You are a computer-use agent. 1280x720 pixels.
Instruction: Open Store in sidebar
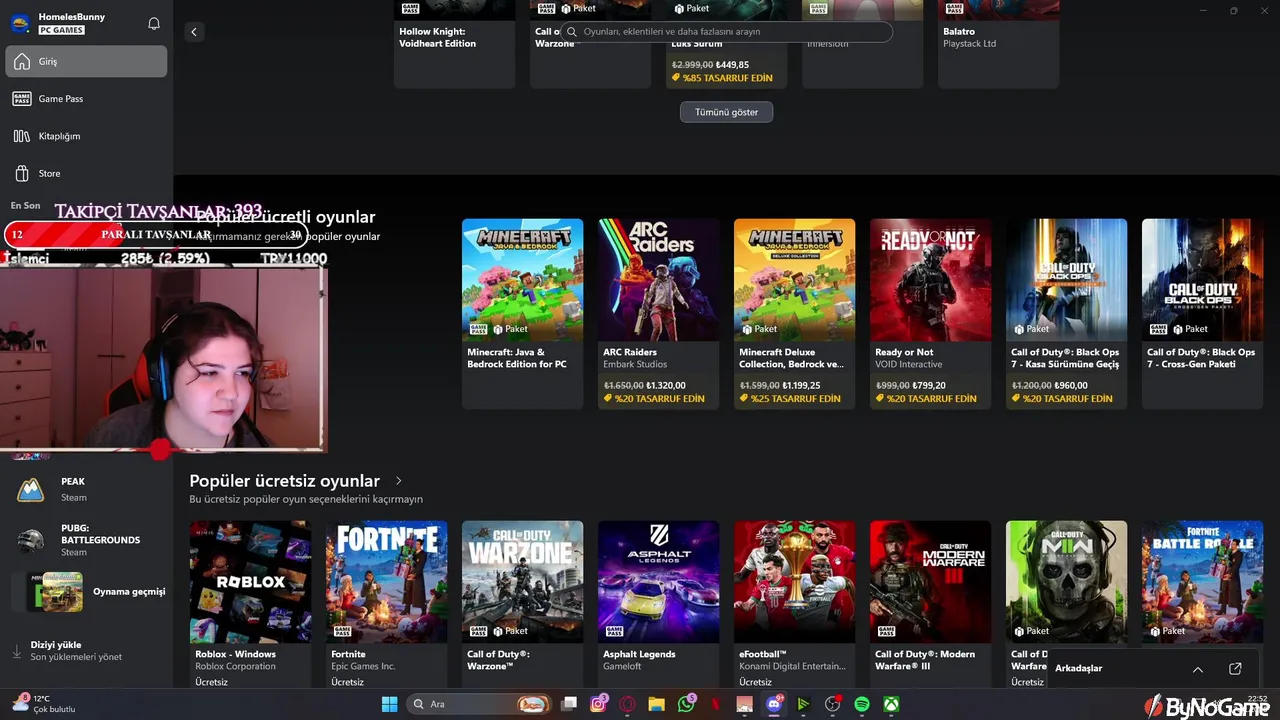(87, 173)
